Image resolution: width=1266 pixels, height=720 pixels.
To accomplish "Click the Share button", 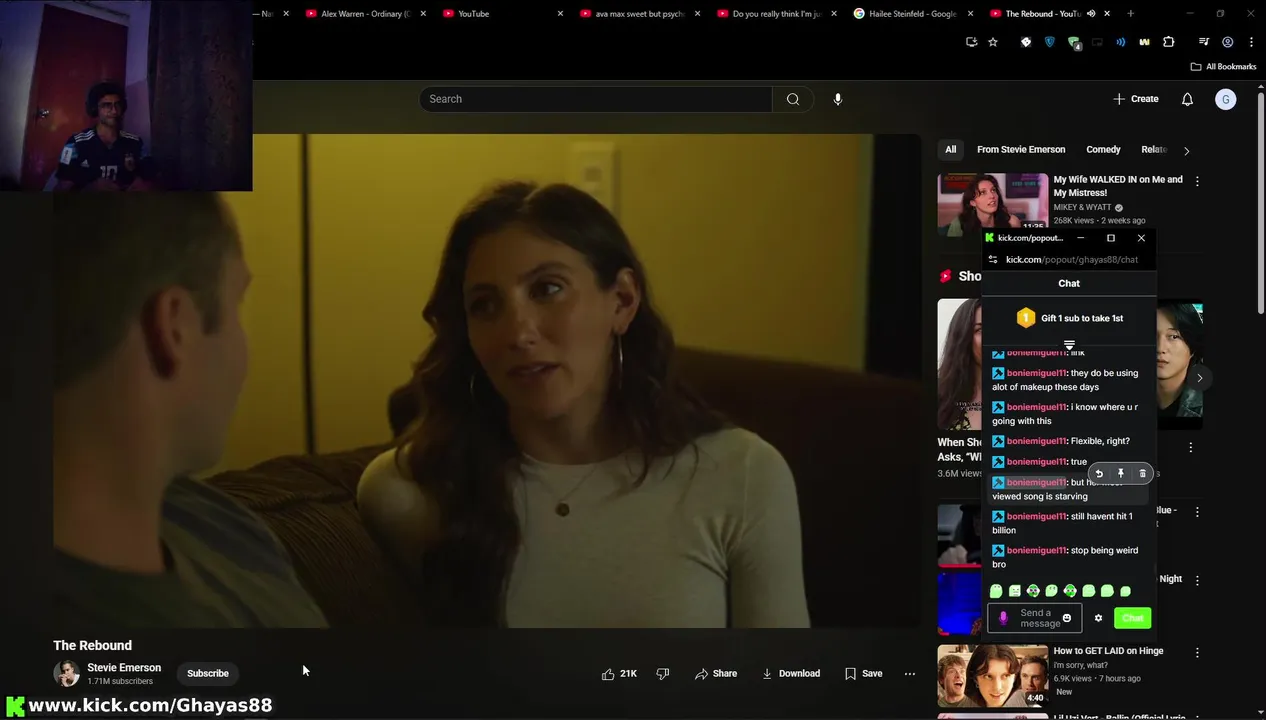I will click(x=716, y=674).
